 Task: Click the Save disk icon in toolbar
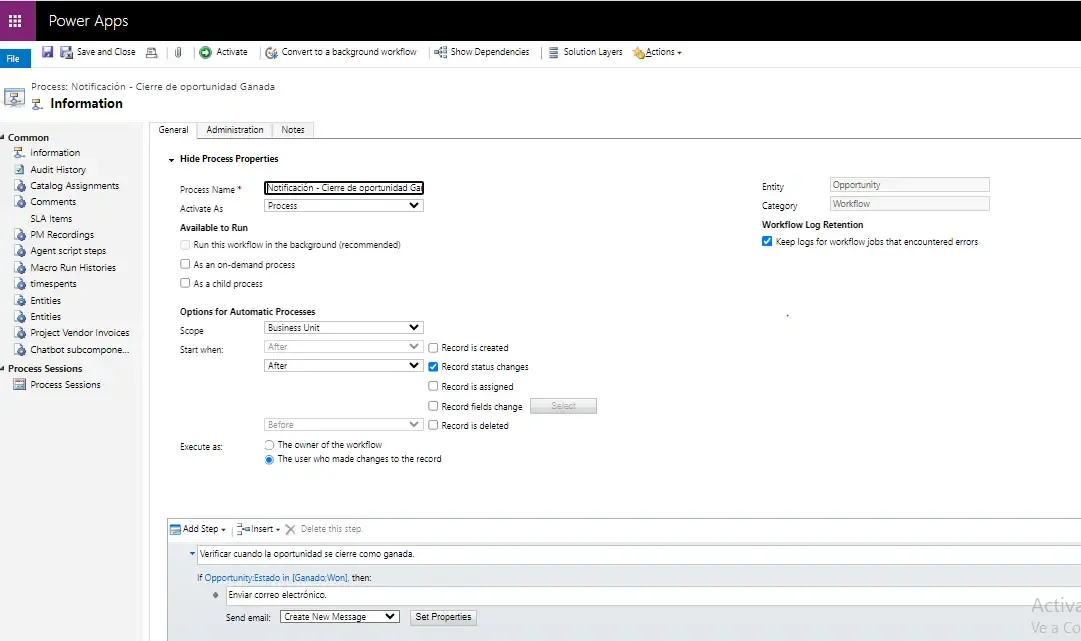pos(47,52)
